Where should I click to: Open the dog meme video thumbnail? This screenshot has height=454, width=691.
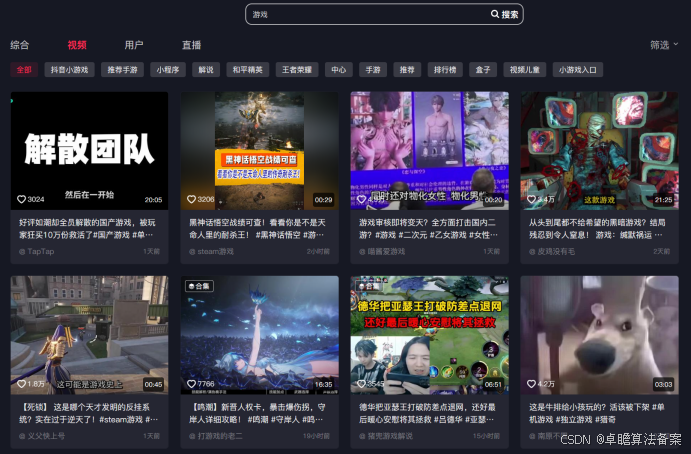(599, 335)
